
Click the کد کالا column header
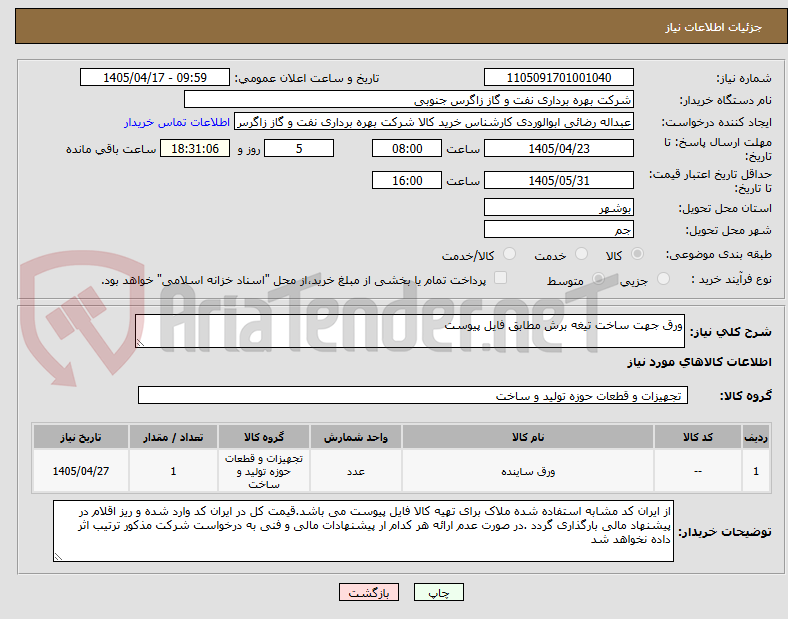698,437
